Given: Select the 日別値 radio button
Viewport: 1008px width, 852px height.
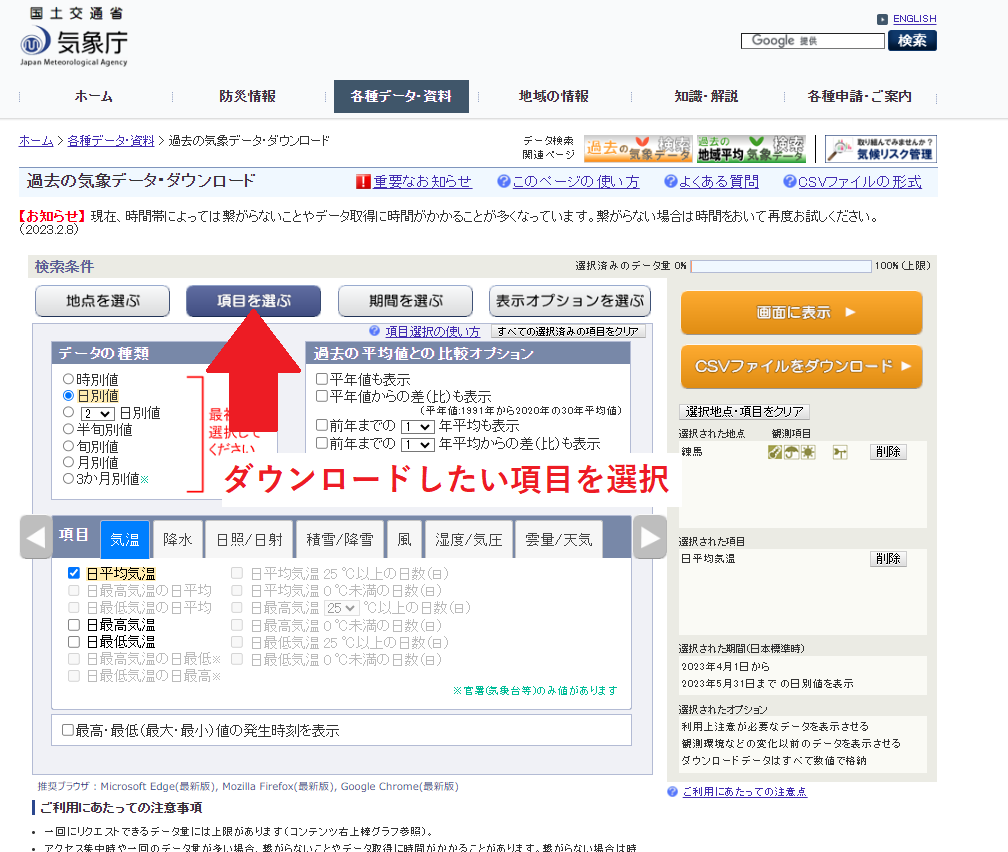Looking at the screenshot, I should (69, 395).
